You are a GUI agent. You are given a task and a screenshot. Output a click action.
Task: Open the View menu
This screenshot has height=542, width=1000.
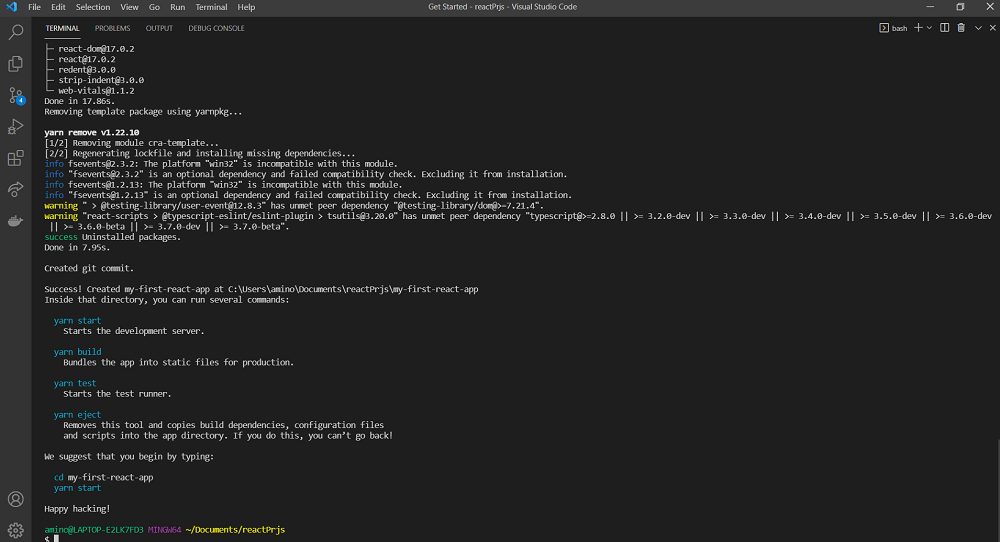pyautogui.click(x=129, y=7)
